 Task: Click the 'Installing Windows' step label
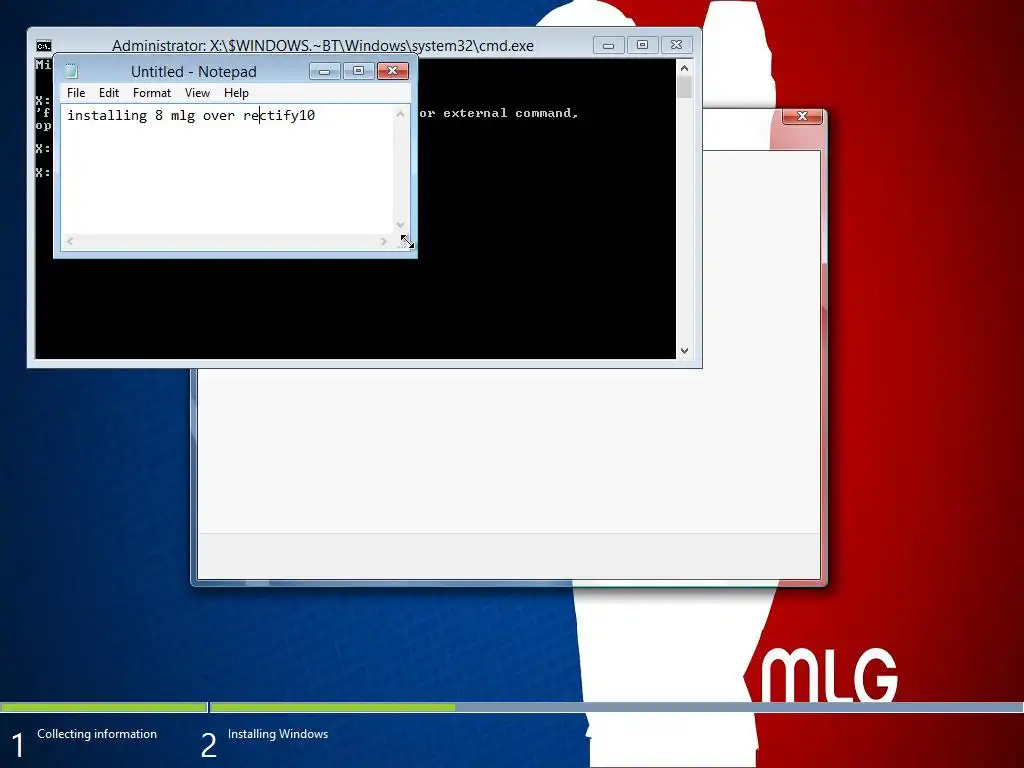[x=278, y=734]
